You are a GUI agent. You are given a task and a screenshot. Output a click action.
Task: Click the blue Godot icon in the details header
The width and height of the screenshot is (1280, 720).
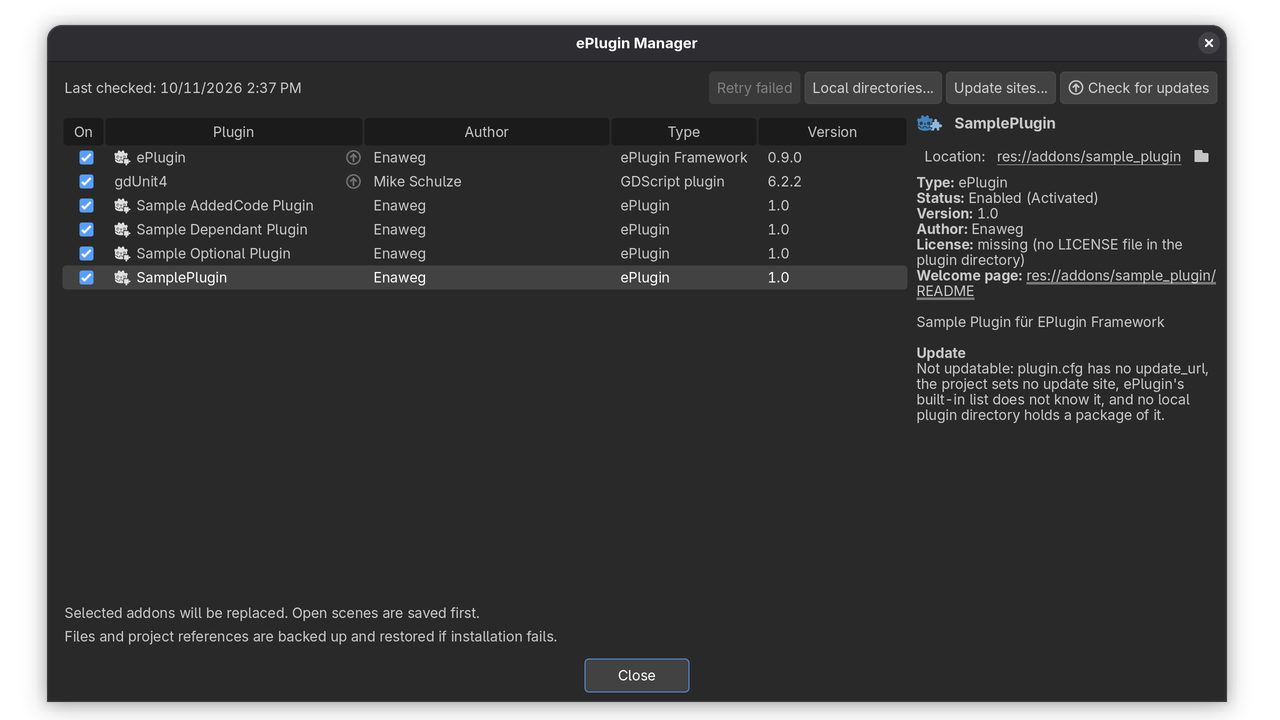pyautogui.click(x=930, y=124)
